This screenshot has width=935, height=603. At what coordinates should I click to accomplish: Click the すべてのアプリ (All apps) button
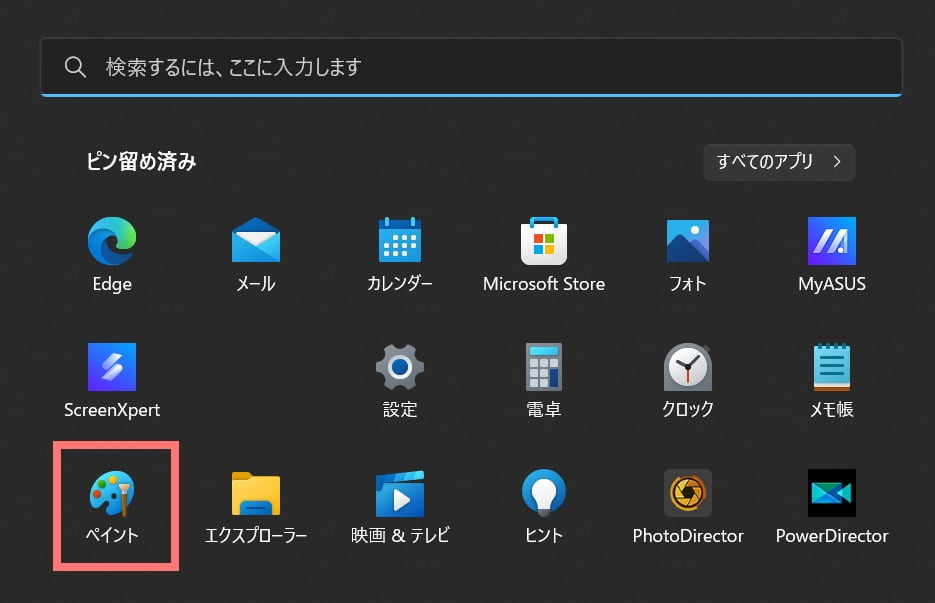[779, 162]
